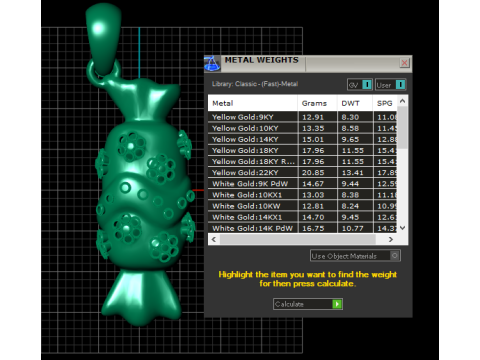Click the 10.77 DWT value
This screenshot has width=480, height=360.
point(353,228)
